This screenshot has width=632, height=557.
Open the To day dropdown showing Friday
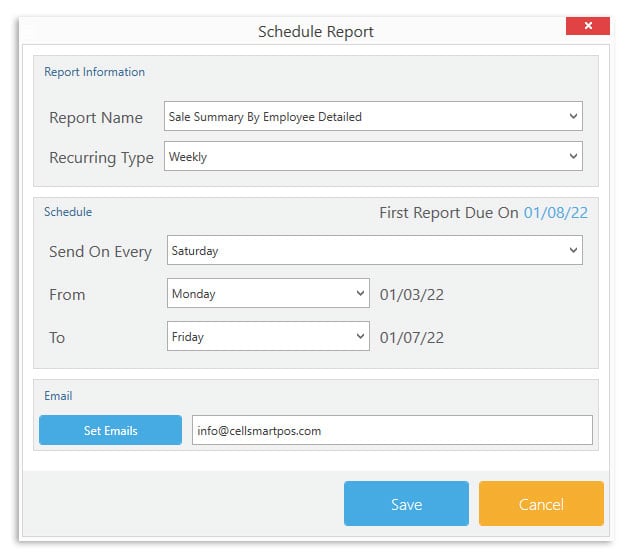coord(268,337)
